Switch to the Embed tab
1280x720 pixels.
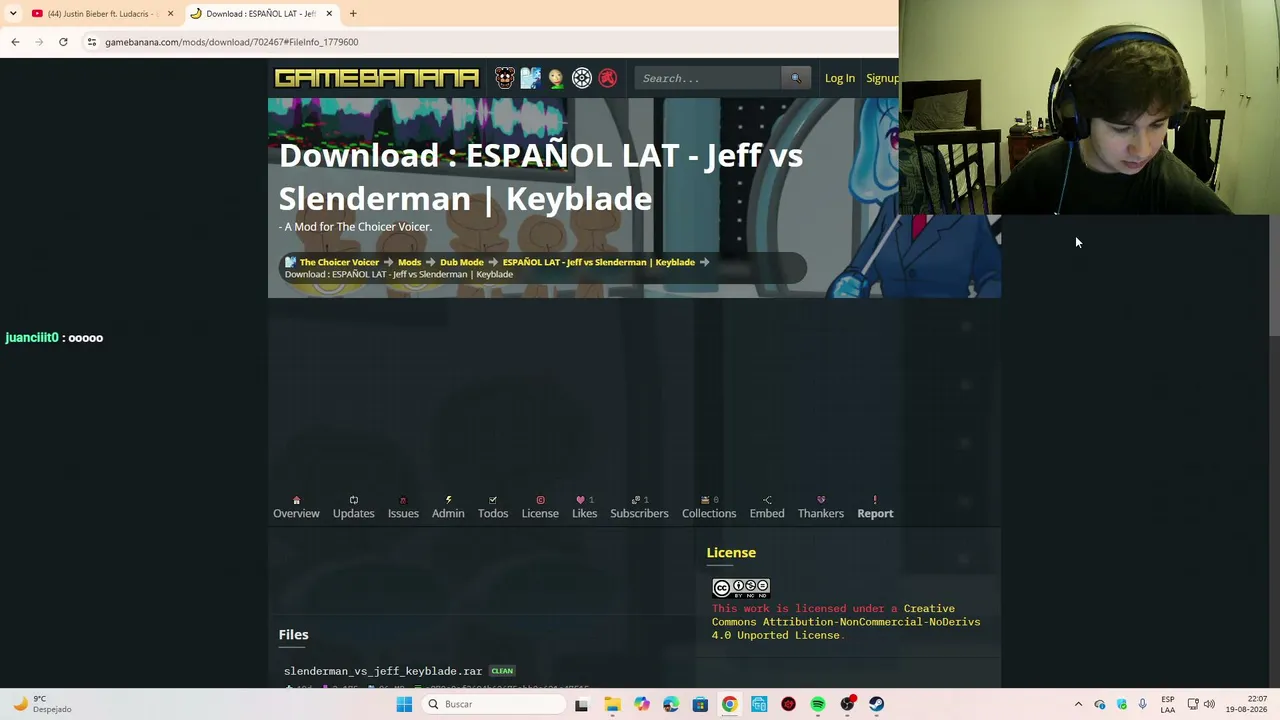tap(767, 507)
